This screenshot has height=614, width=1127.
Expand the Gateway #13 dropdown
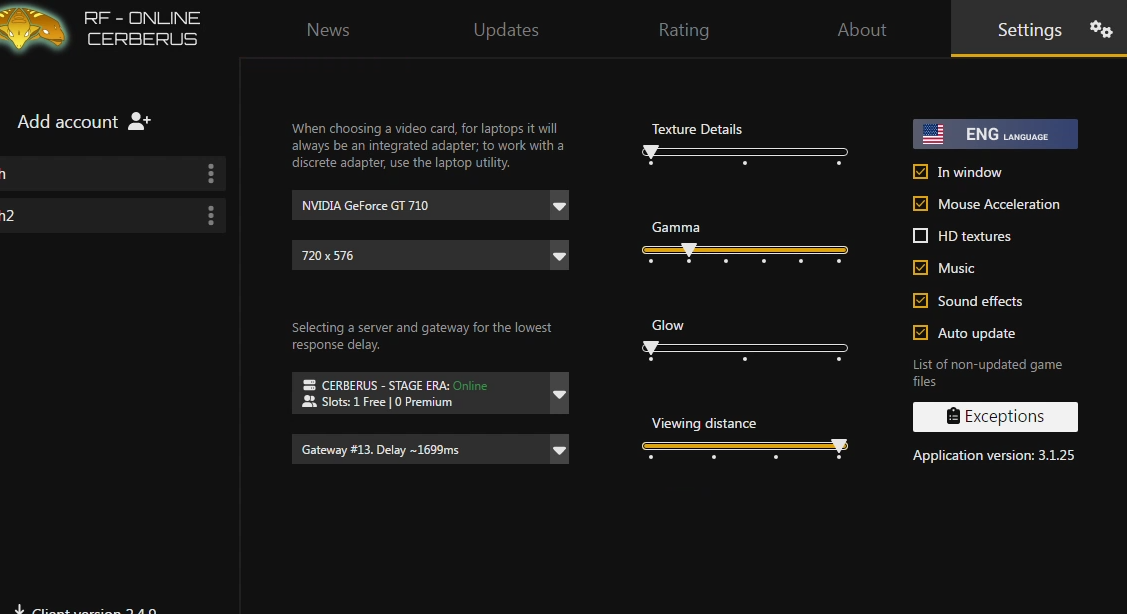(x=559, y=450)
